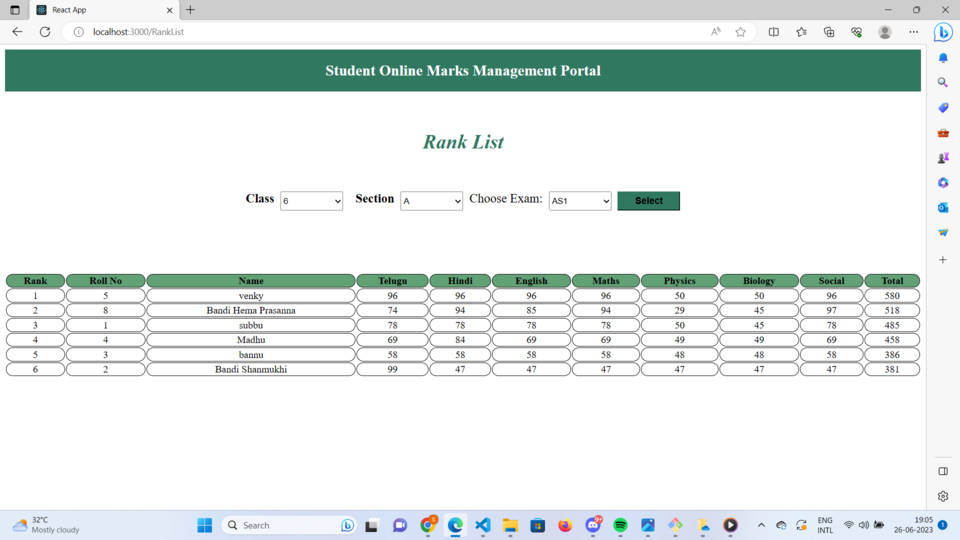Click the Telugu column header
The width and height of the screenshot is (960, 540).
[x=392, y=281]
